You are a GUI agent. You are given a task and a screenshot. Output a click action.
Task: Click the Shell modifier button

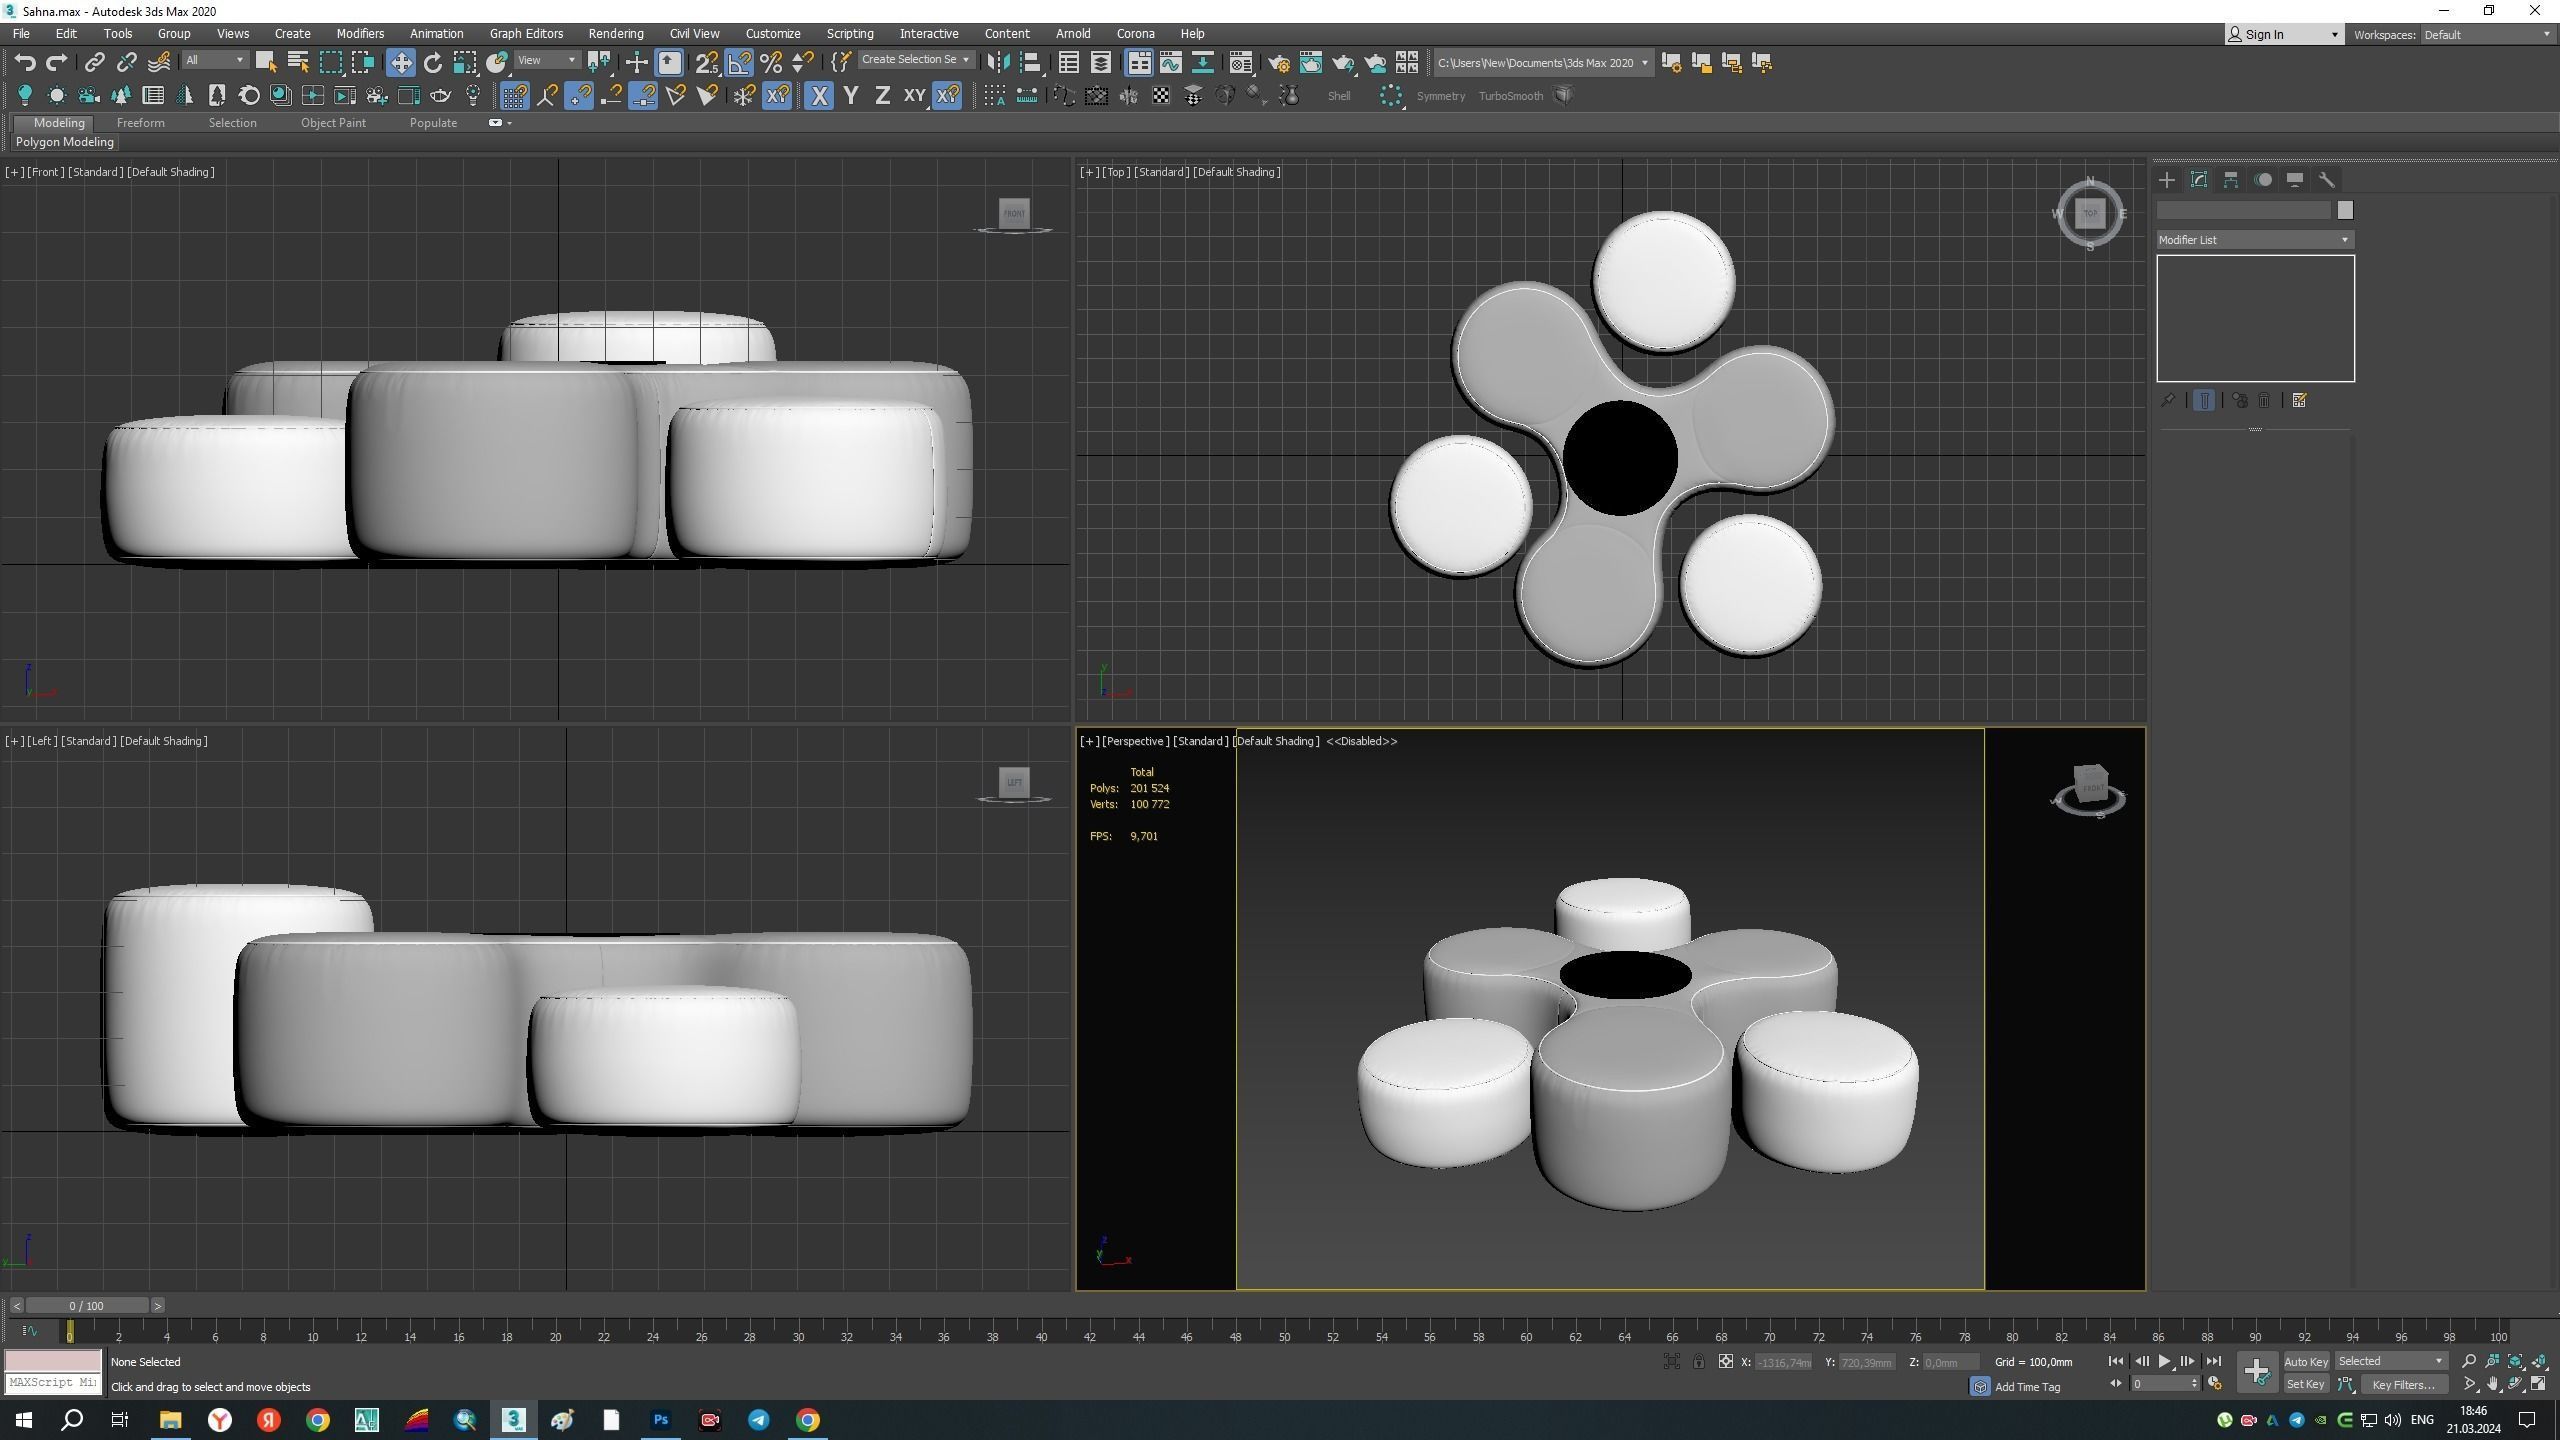coord(1338,96)
